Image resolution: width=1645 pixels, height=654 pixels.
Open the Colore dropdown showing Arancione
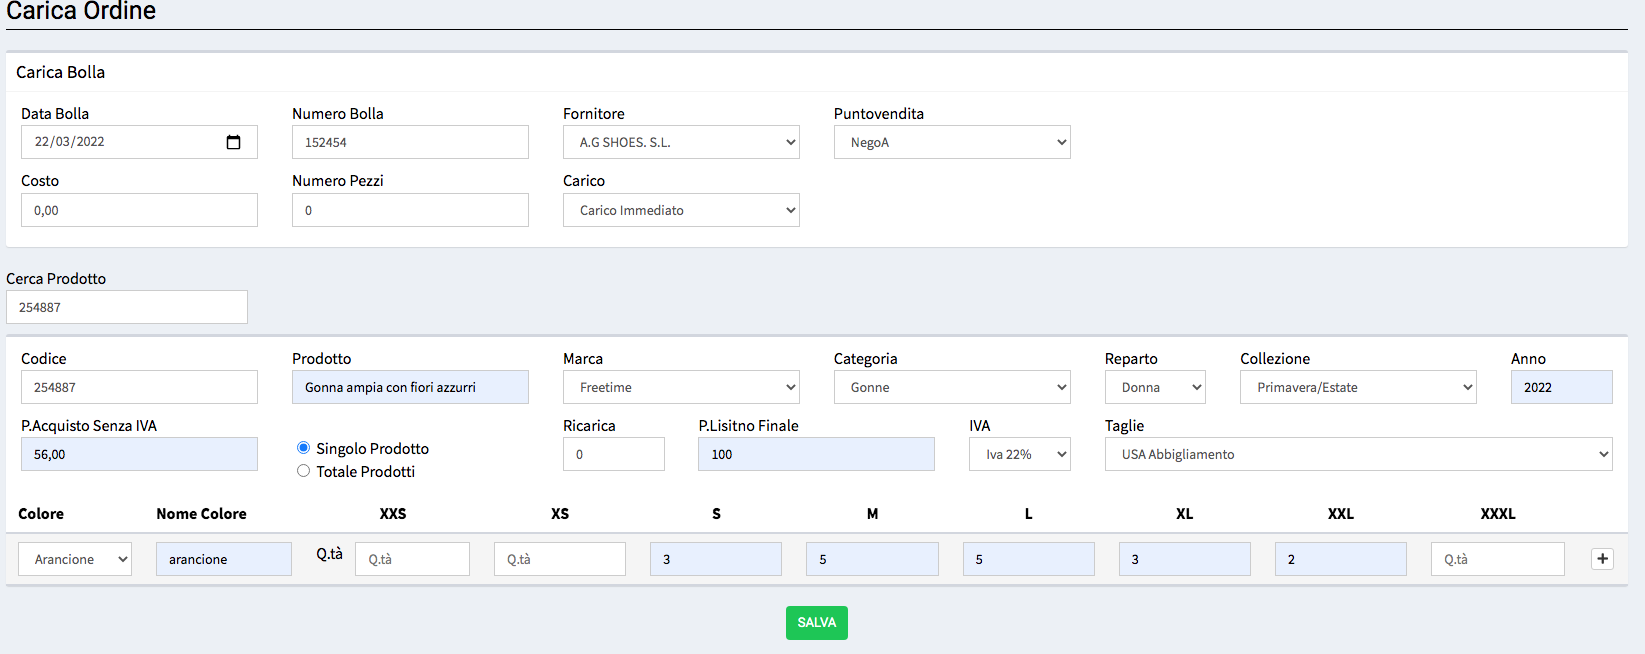(x=75, y=559)
